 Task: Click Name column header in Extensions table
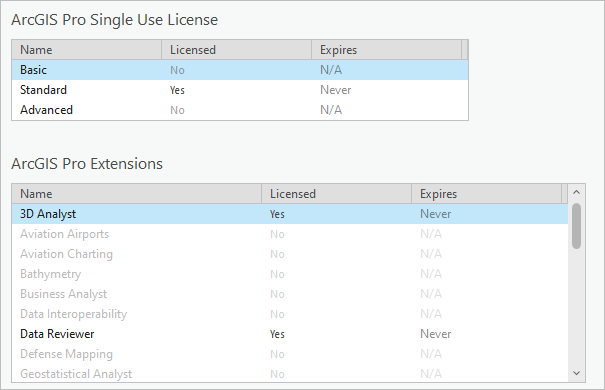coord(137,194)
